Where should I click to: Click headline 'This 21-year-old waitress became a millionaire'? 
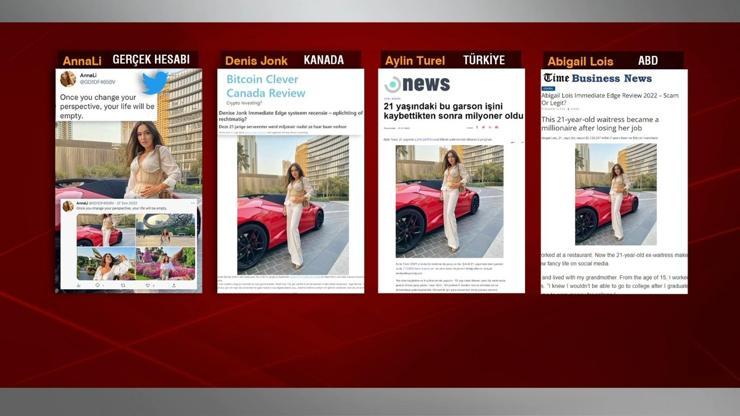point(600,124)
